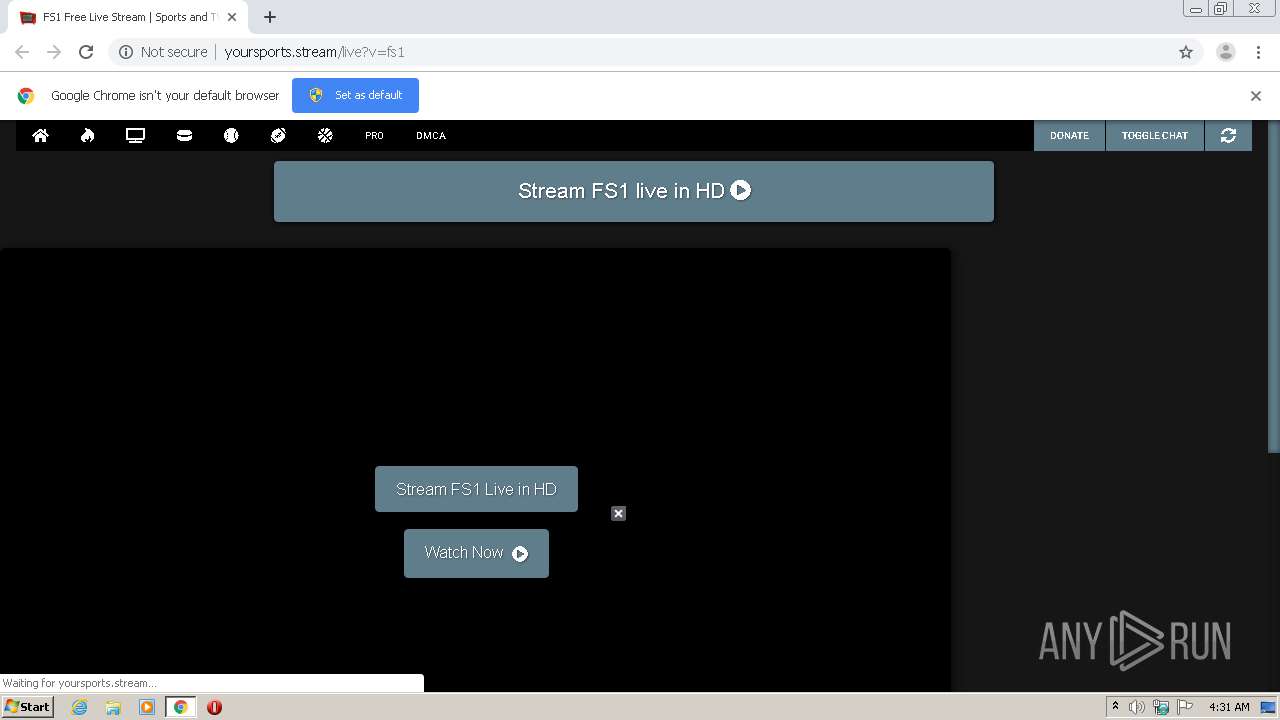Reload the current page

(86, 52)
